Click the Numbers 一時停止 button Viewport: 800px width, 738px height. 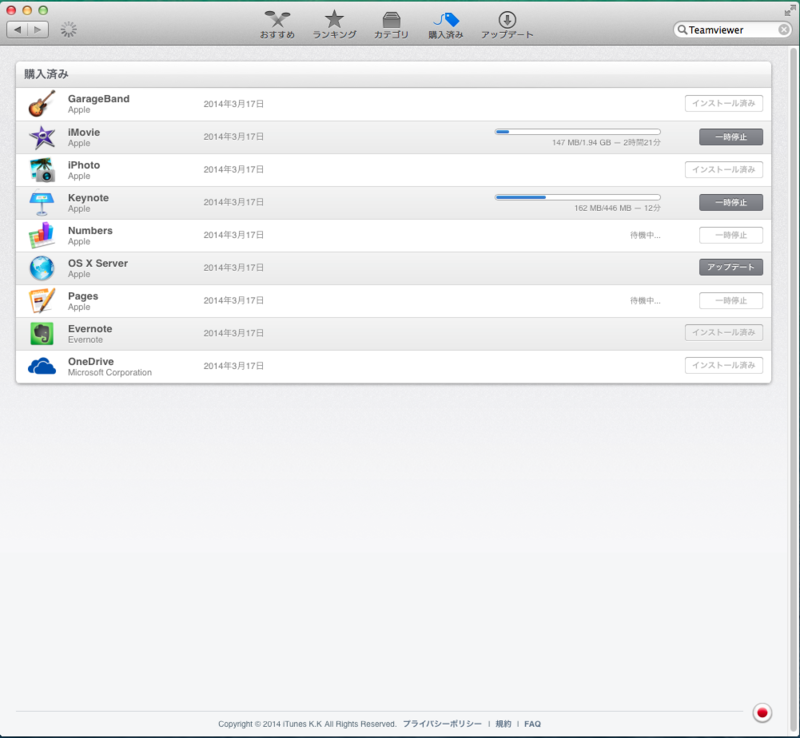731,235
